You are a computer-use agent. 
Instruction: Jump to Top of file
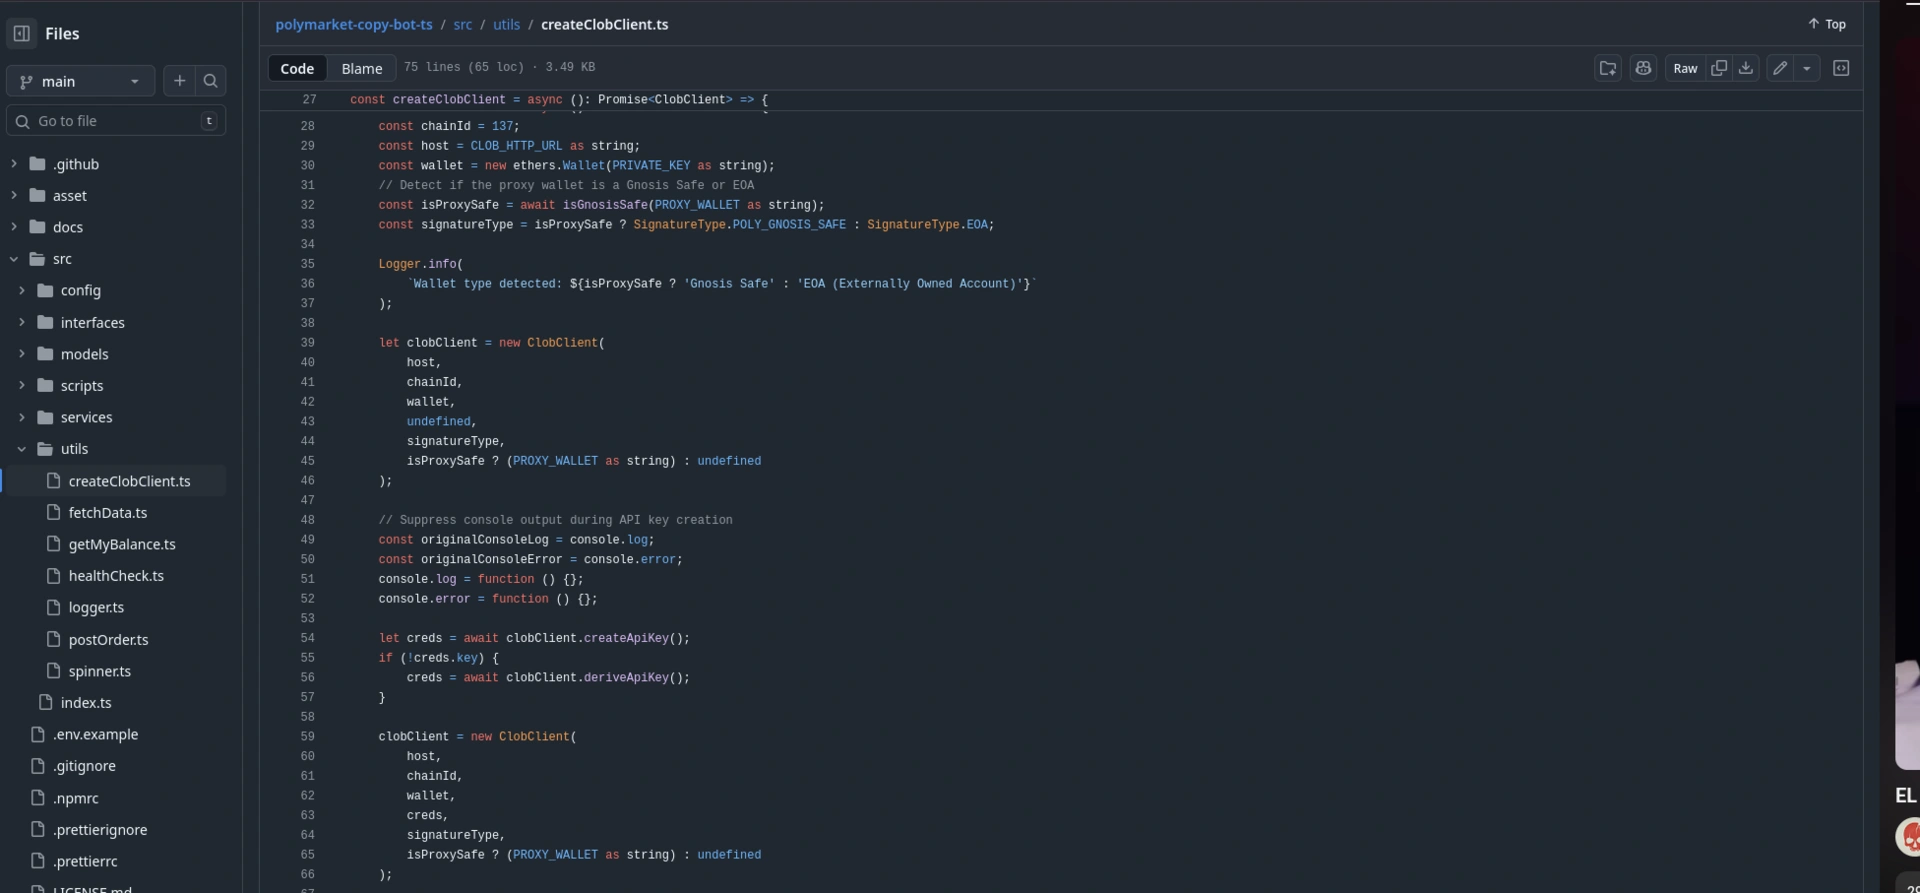[x=1826, y=24]
